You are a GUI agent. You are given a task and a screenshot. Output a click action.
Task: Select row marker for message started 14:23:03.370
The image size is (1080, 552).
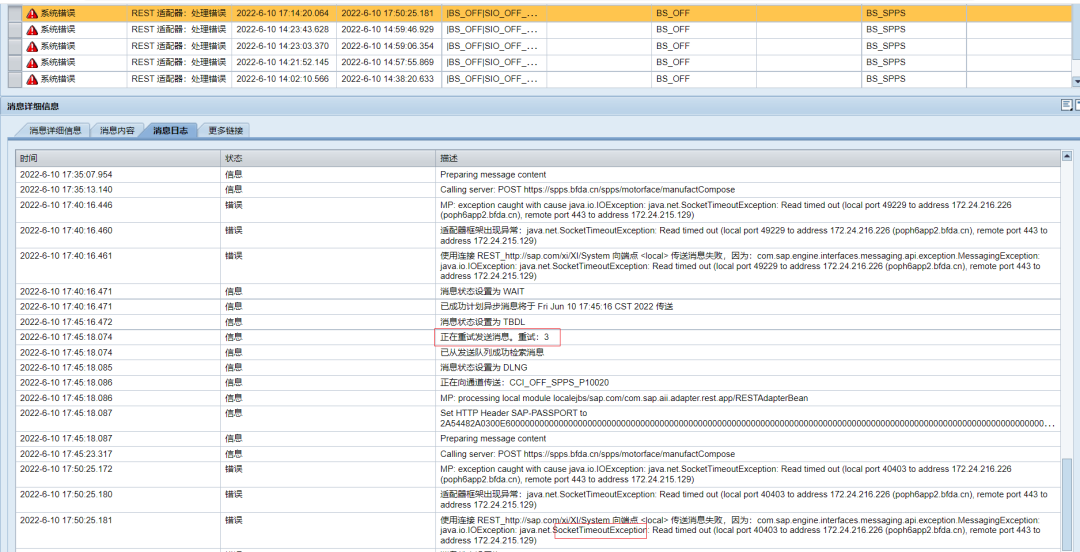pos(14,46)
